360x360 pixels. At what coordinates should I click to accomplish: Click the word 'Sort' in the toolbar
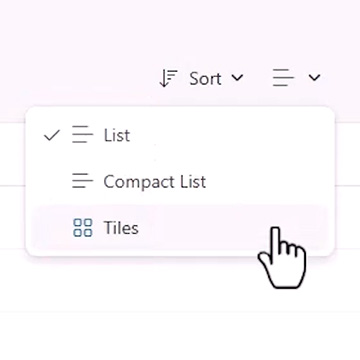tap(205, 79)
